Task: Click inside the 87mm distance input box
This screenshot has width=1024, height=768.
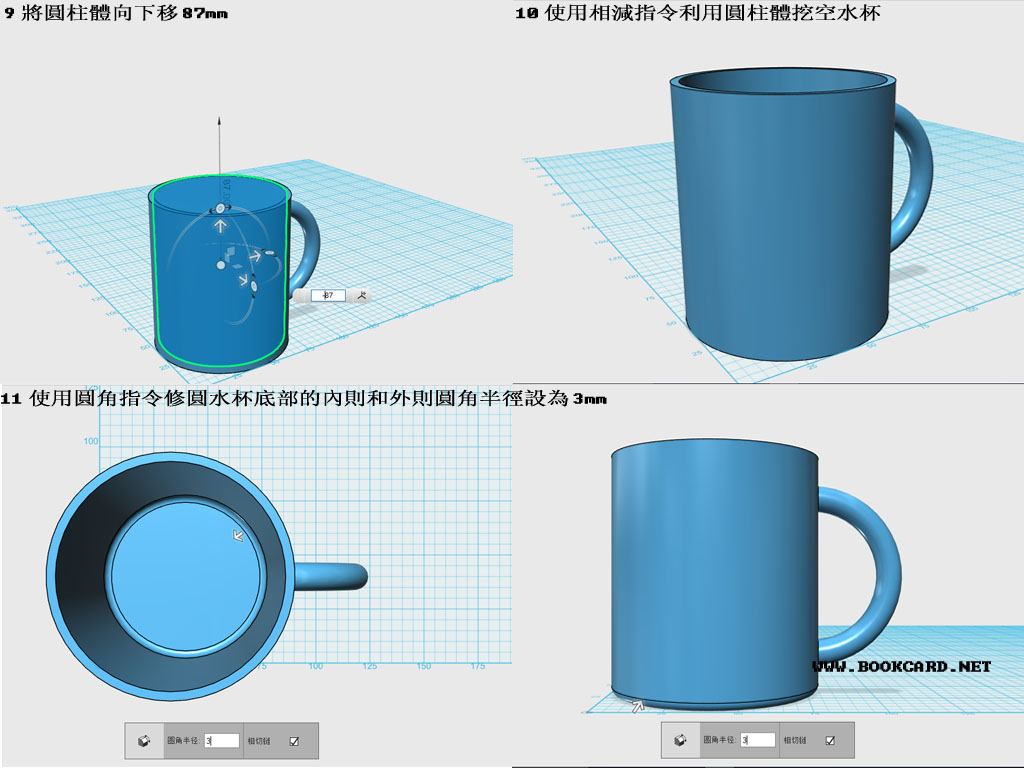Action: tap(329, 295)
